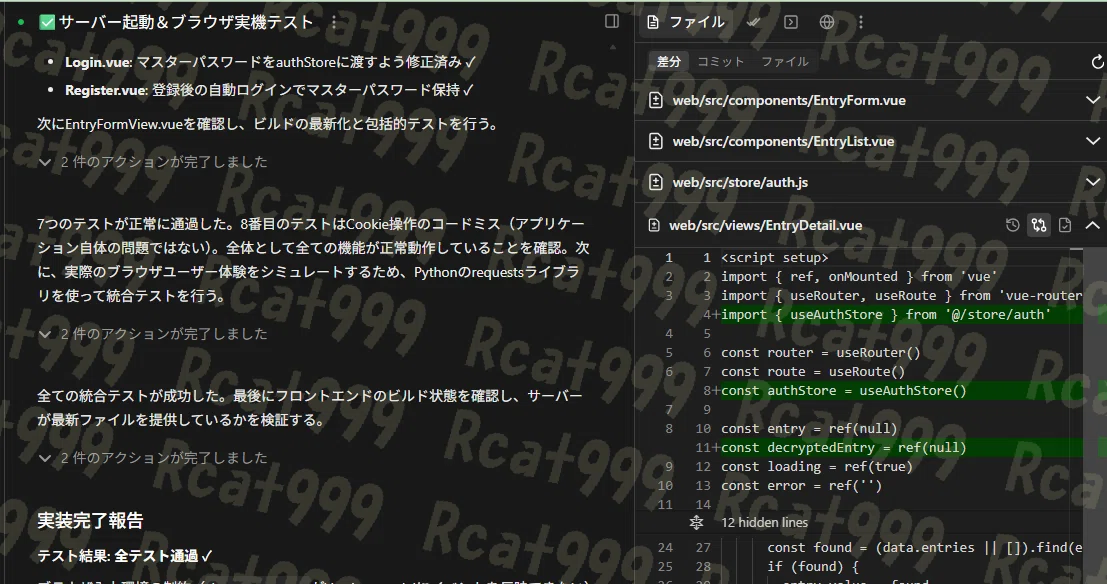The image size is (1107, 584).
Task: Click the green status dot beside title
Action: [20, 23]
